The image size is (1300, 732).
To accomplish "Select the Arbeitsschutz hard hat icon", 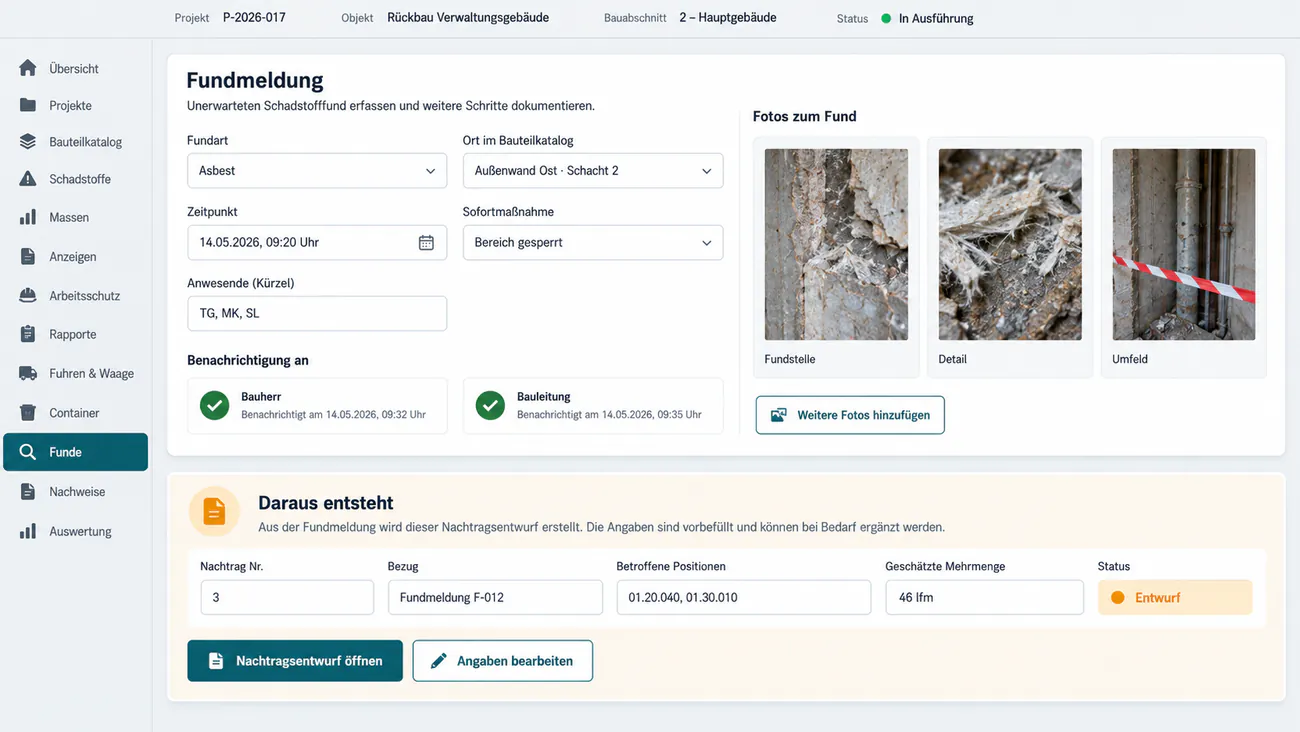I will pyautogui.click(x=28, y=296).
